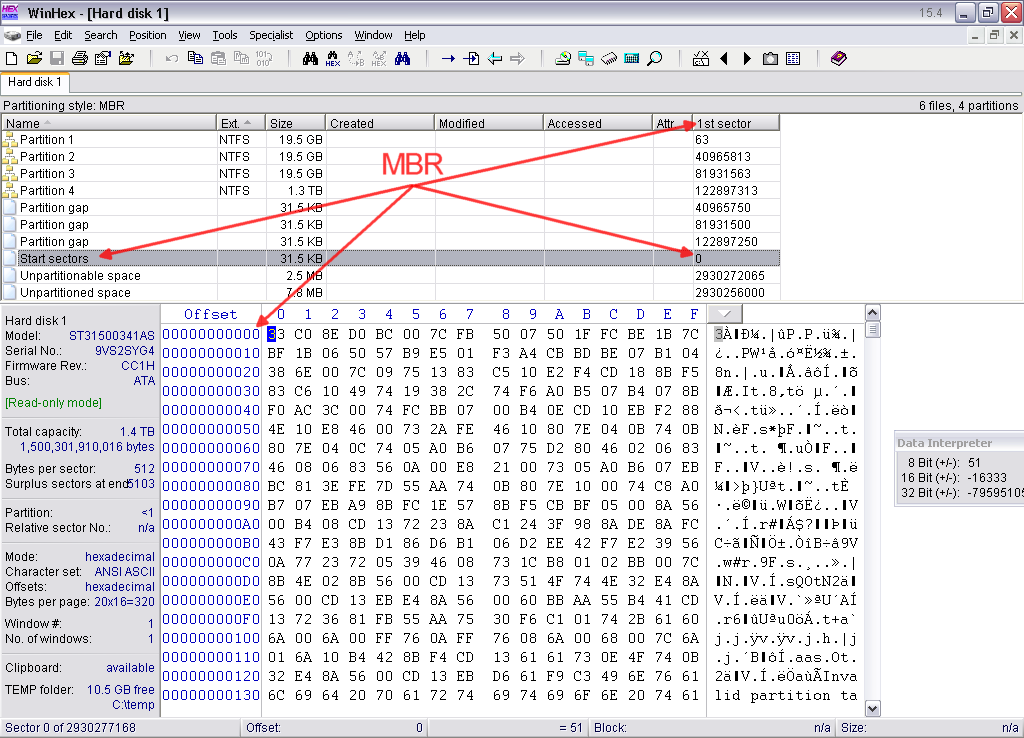
Task: Click 'hexadecimal' value next to Mode
Action: (120, 556)
